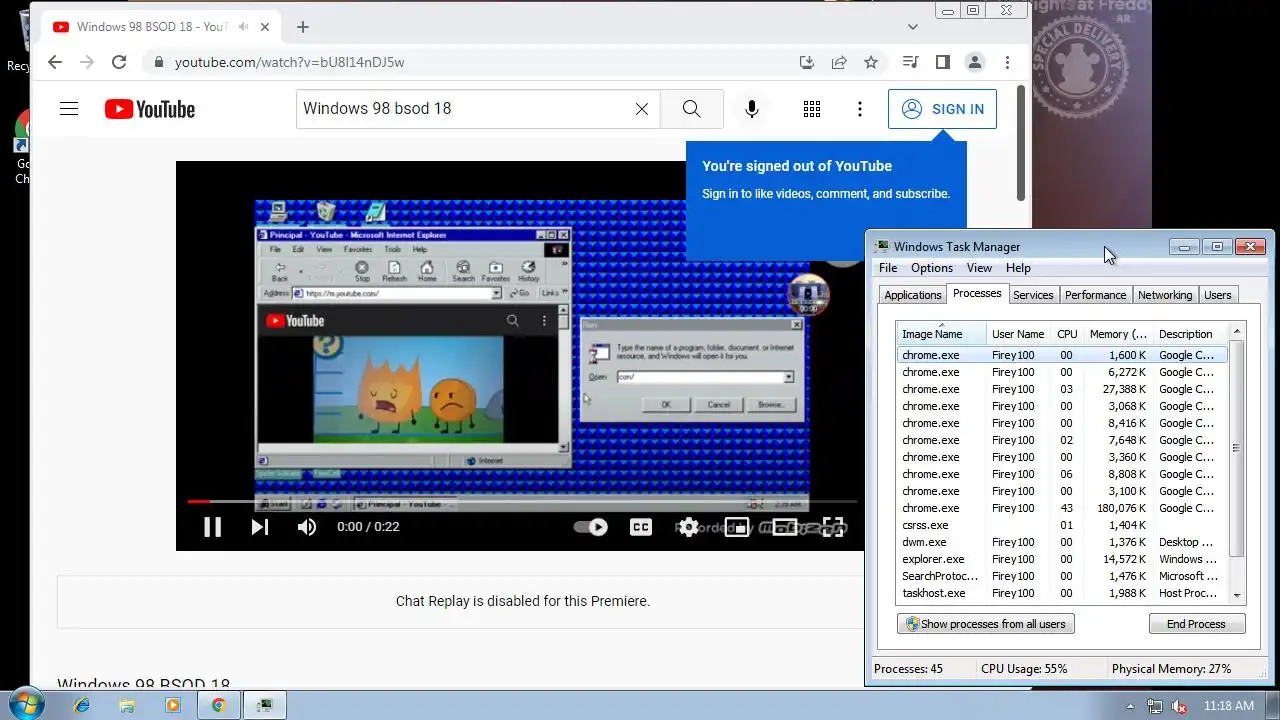Share this page from address bar

coord(839,62)
